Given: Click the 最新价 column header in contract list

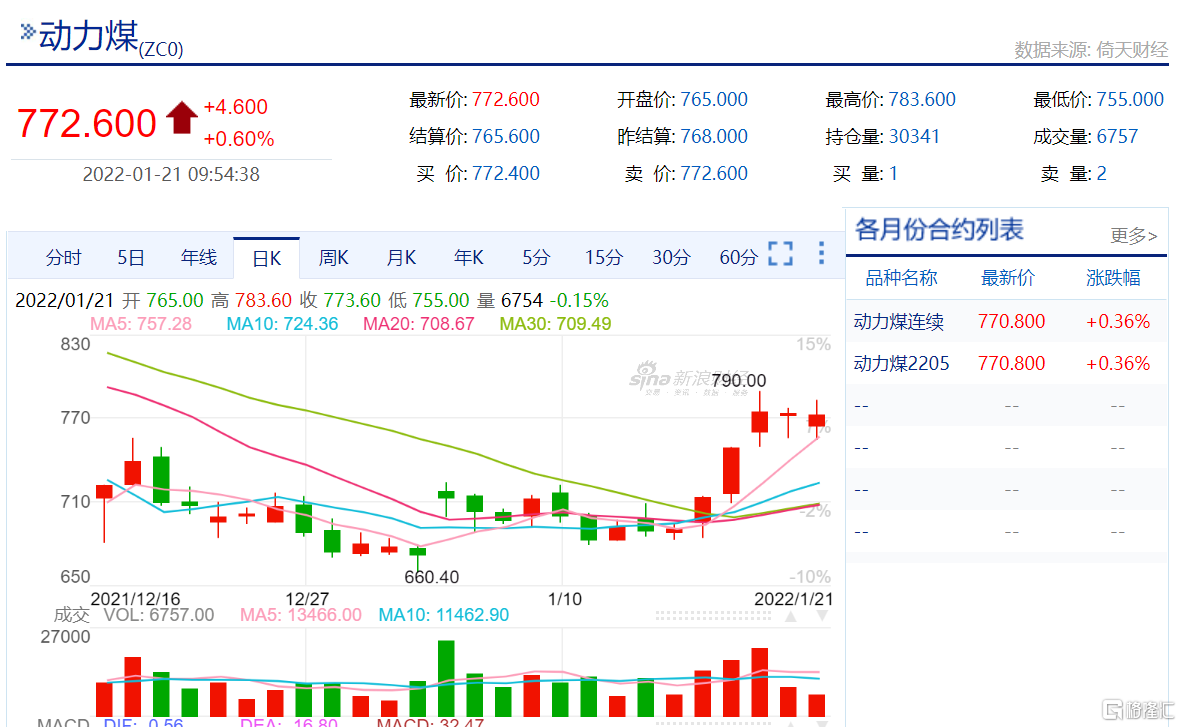Looking at the screenshot, I should [x=1008, y=278].
